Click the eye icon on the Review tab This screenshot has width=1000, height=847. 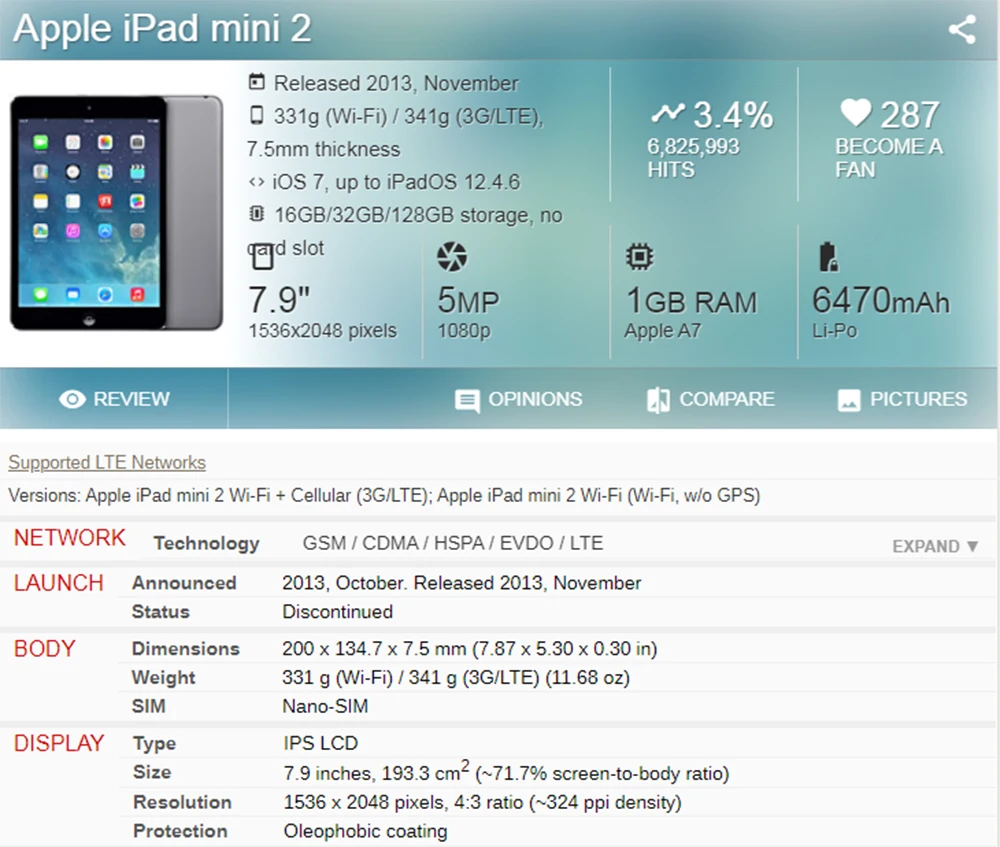click(72, 399)
